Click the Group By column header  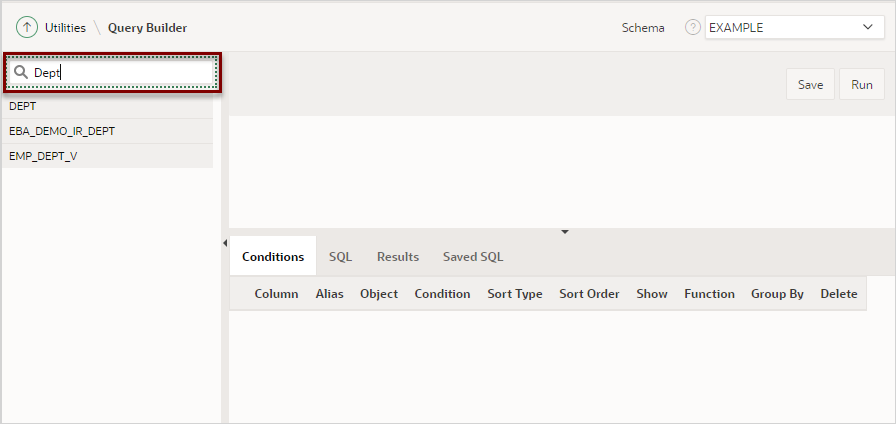(x=777, y=294)
